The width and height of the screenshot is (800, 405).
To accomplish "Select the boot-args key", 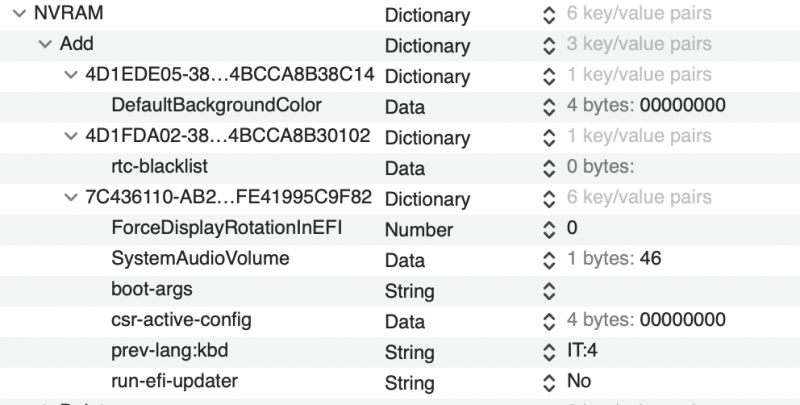I will point(152,290).
